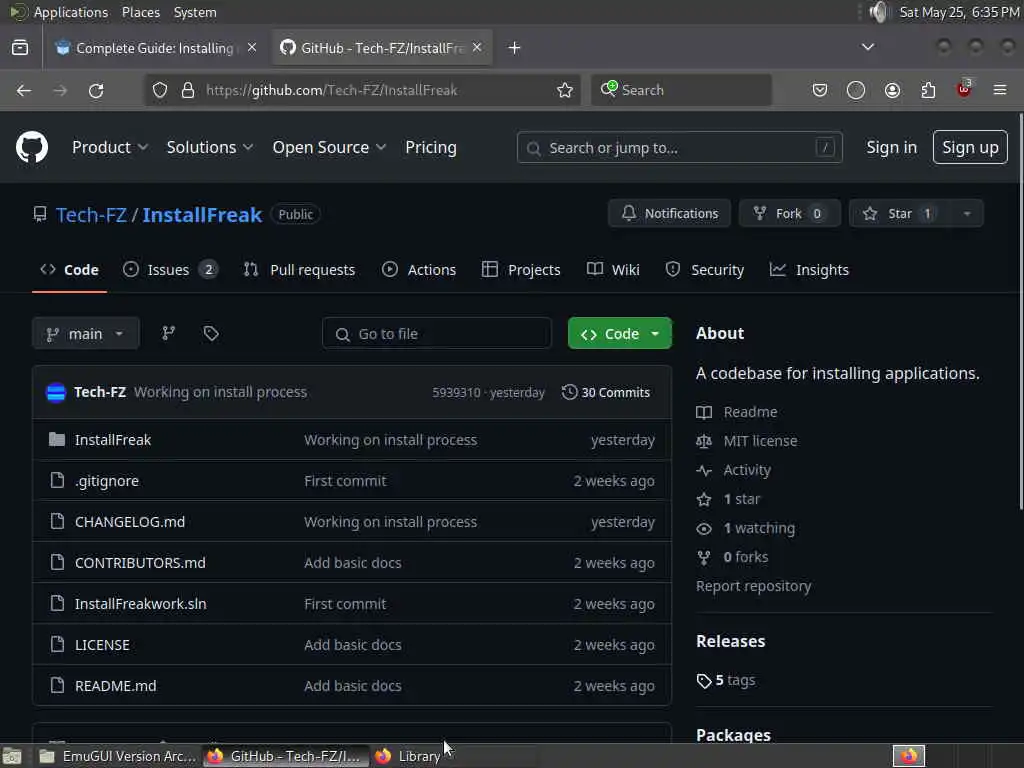The height and width of the screenshot is (768, 1024).
Task: Open the Applications menu in top panel
Action: click(71, 12)
